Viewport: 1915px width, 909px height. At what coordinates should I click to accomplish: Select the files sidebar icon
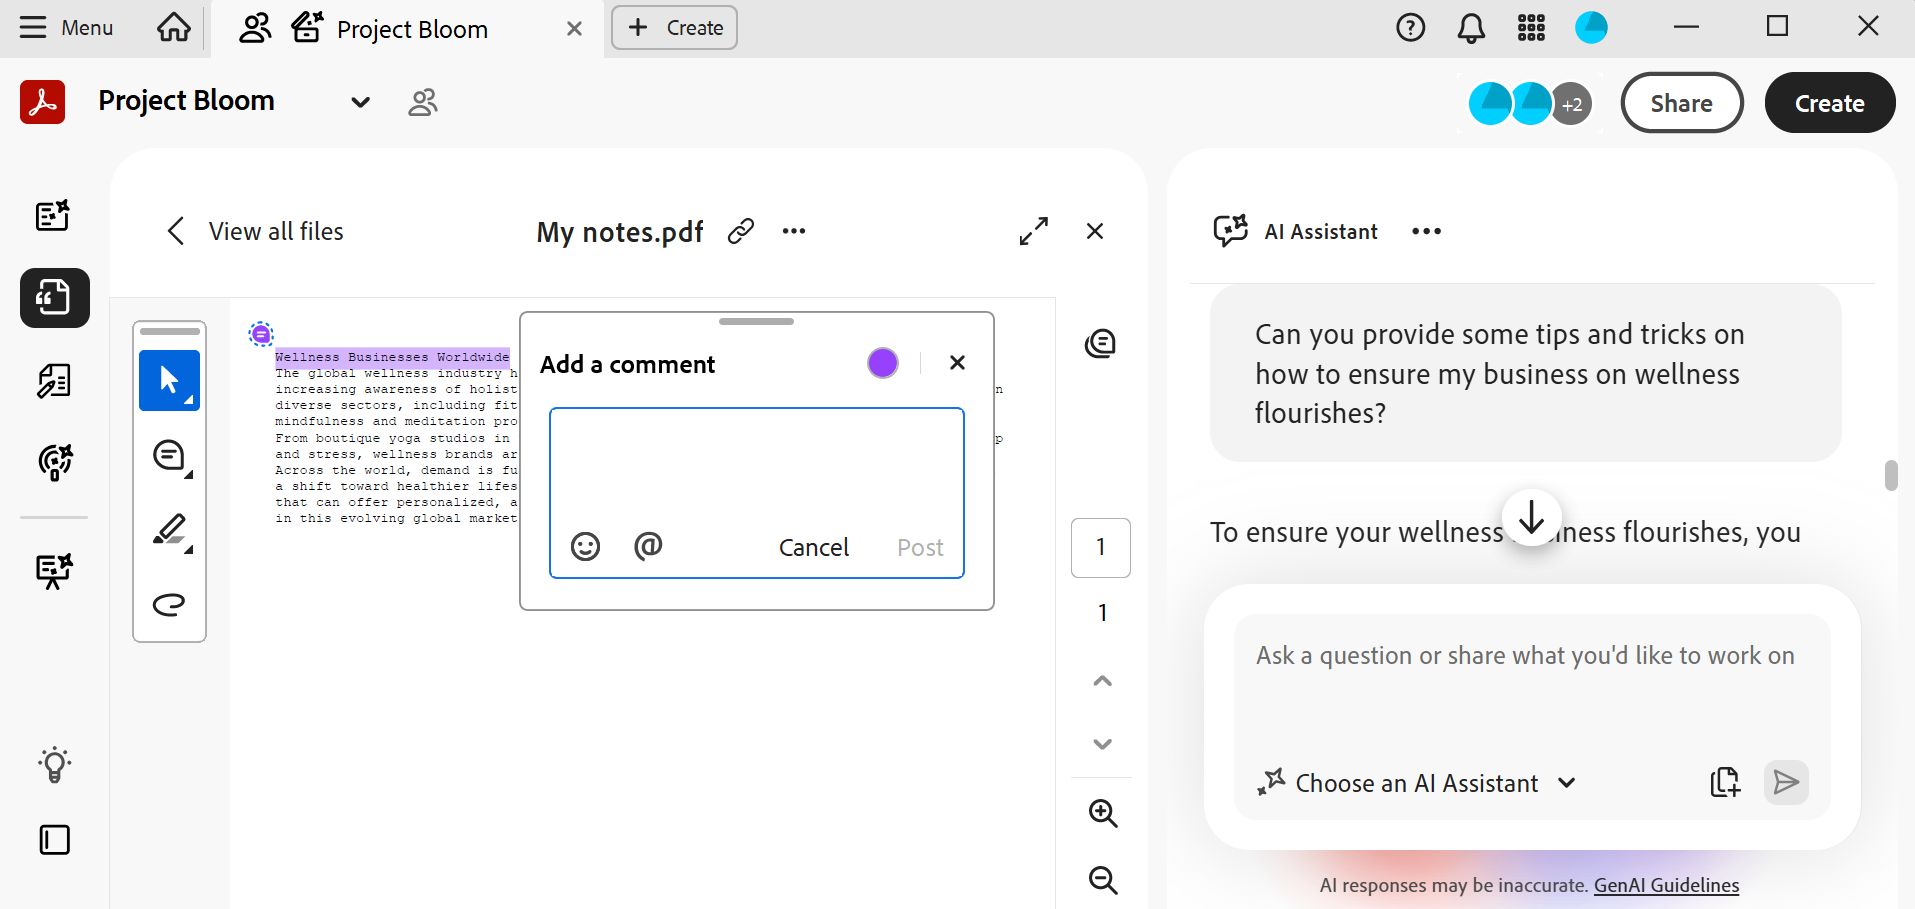point(54,298)
